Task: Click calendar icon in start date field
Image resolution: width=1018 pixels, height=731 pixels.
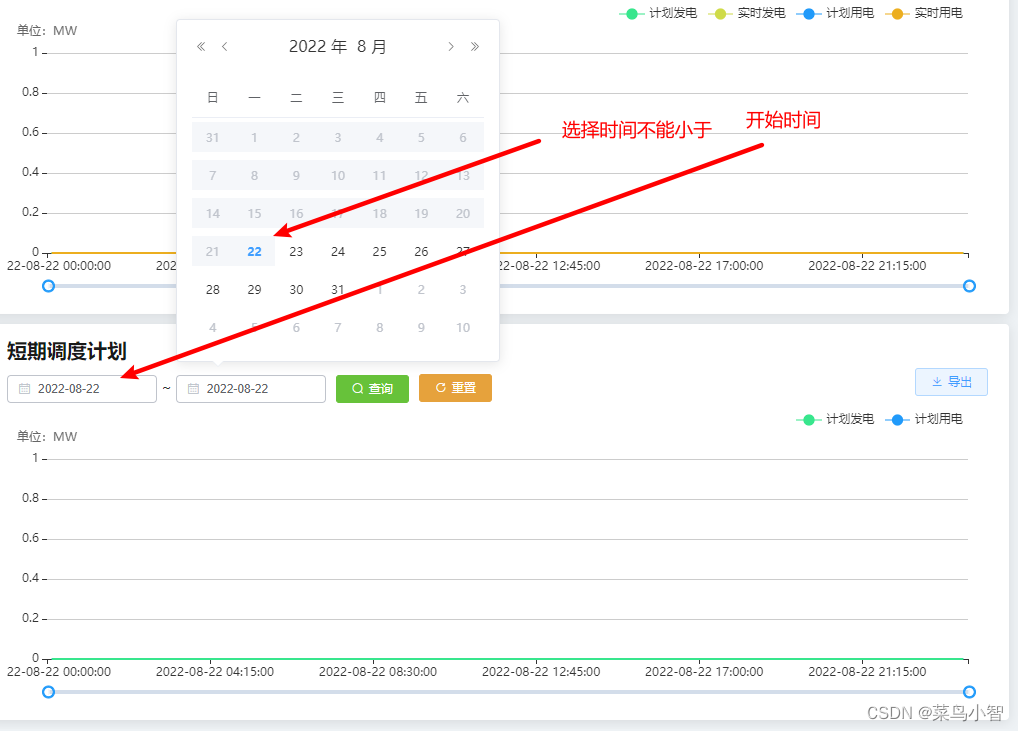Action: click(x=25, y=389)
